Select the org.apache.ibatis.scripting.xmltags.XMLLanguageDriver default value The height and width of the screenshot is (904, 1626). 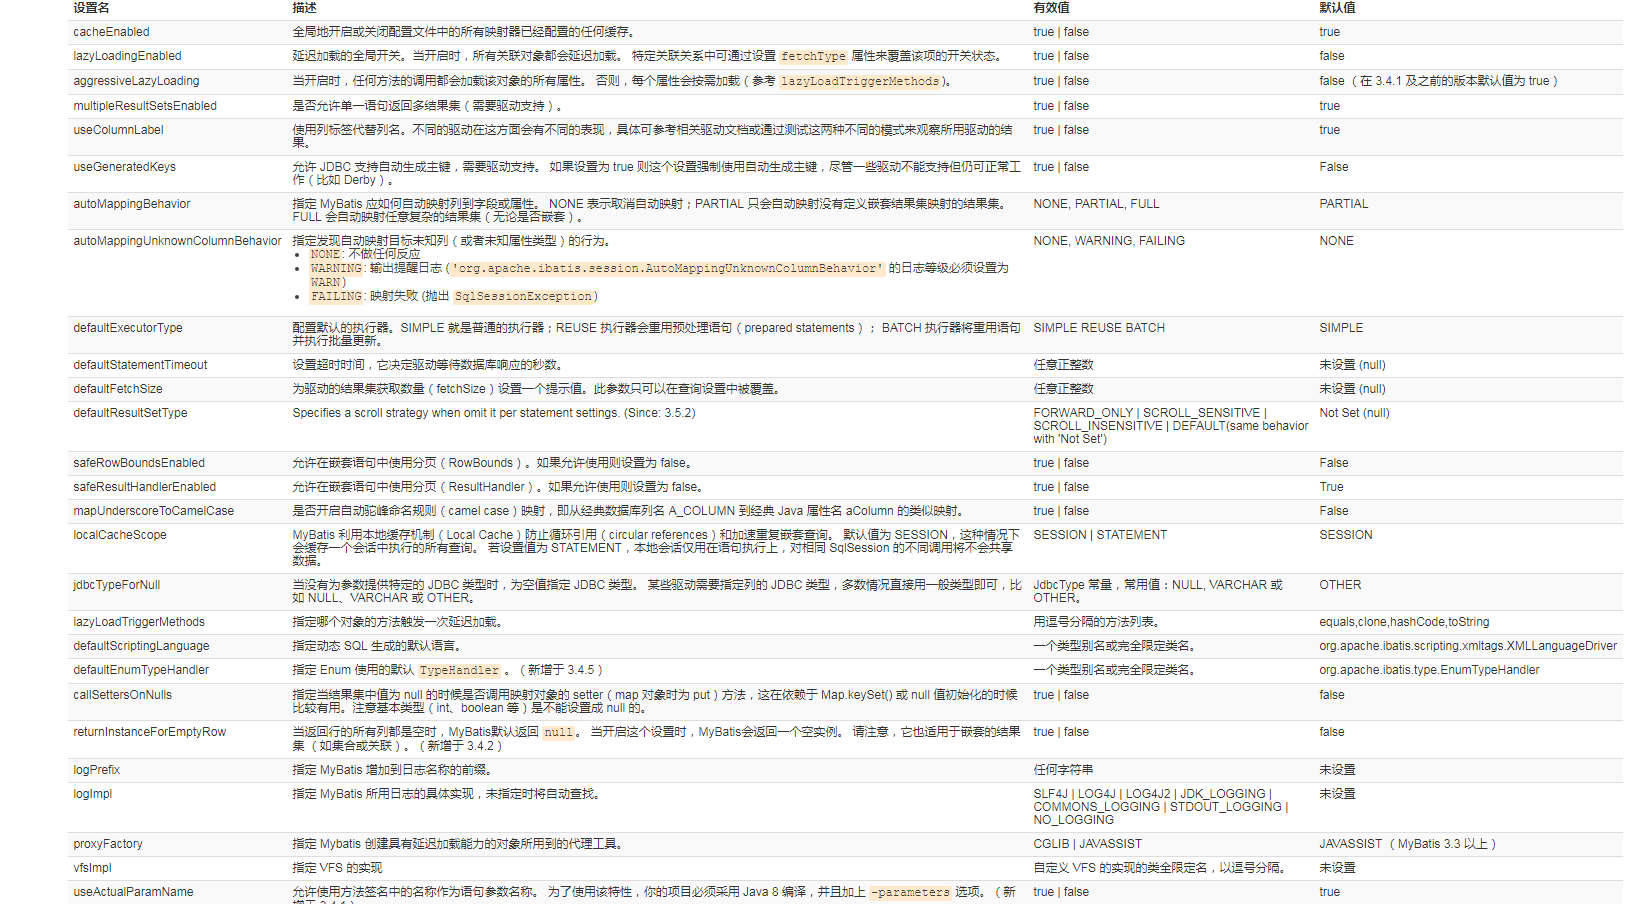[1468, 646]
